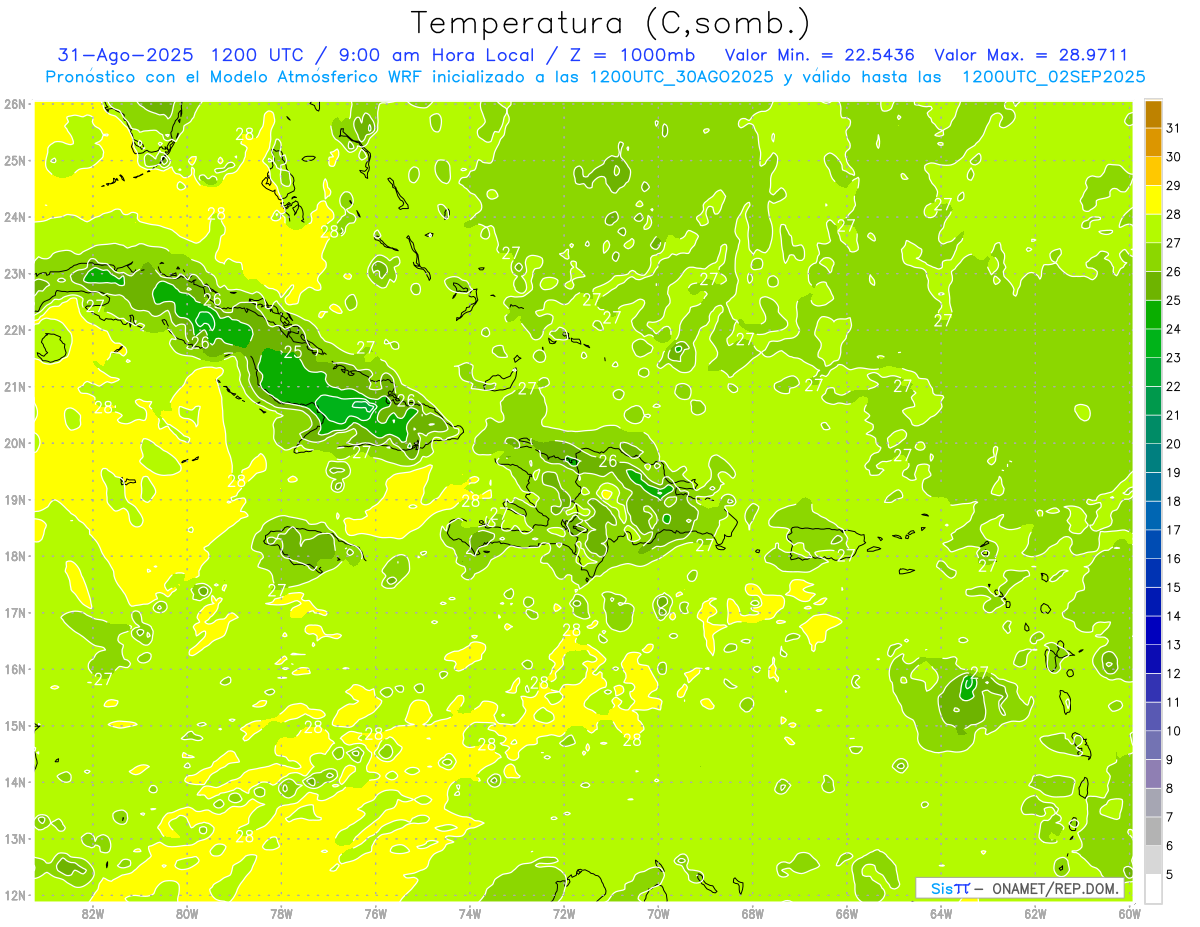Click the green legend swatch between 24 and 25

[x=1153, y=315]
